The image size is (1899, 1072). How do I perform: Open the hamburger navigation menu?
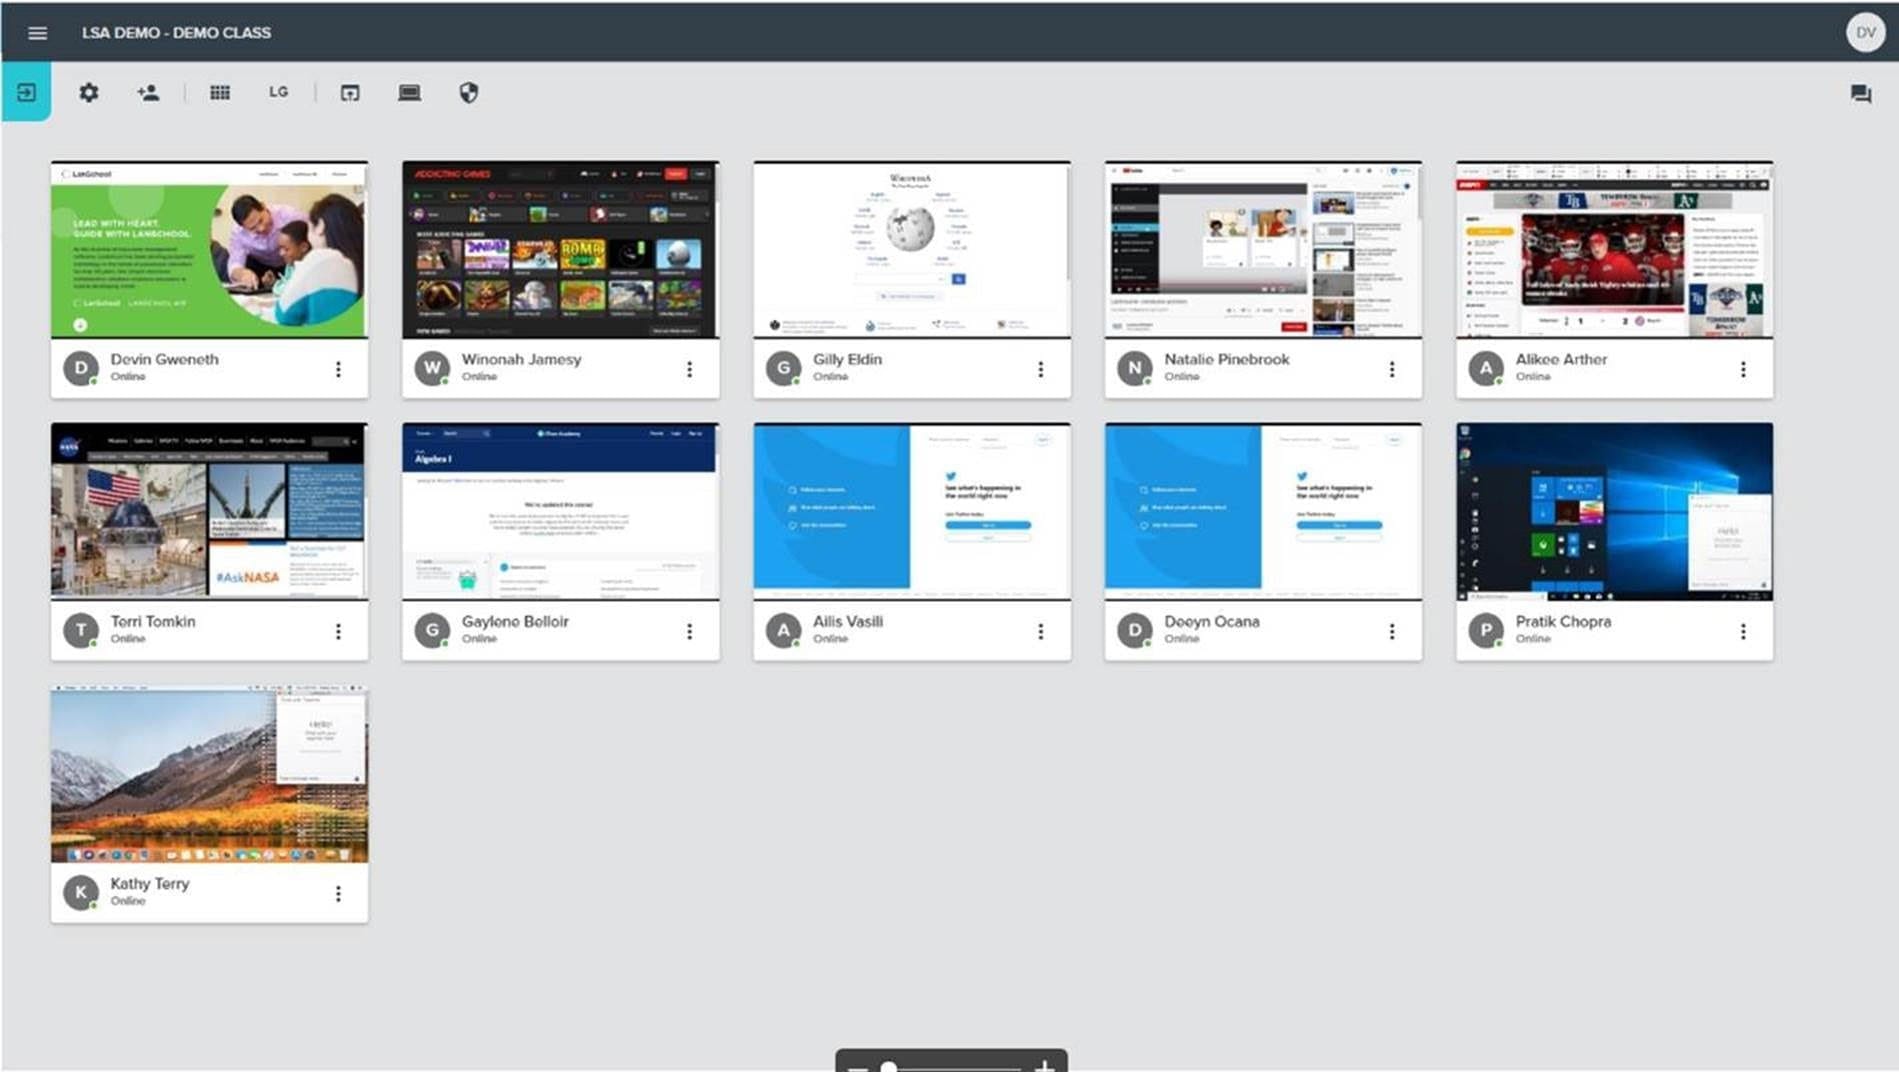(37, 33)
